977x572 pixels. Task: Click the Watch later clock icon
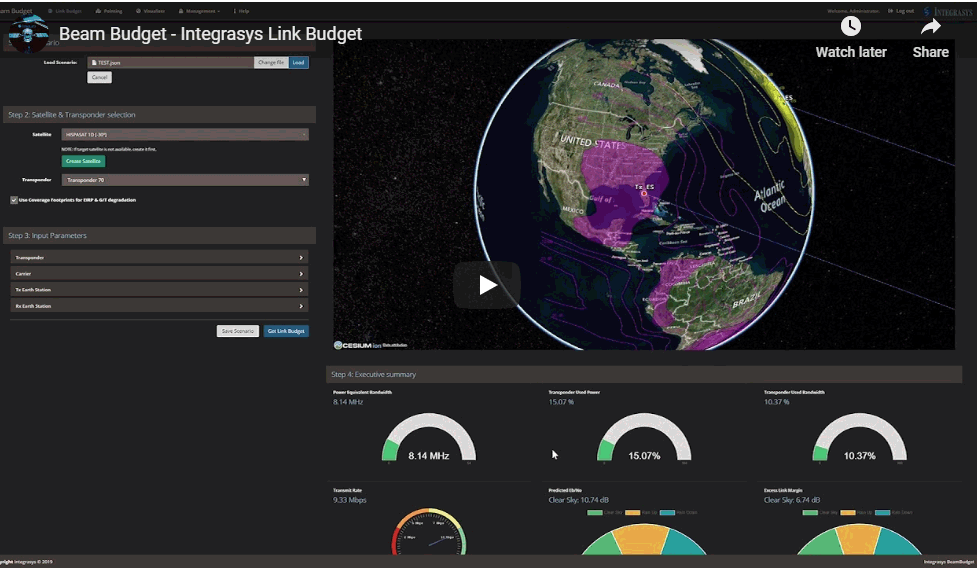(x=850, y=27)
